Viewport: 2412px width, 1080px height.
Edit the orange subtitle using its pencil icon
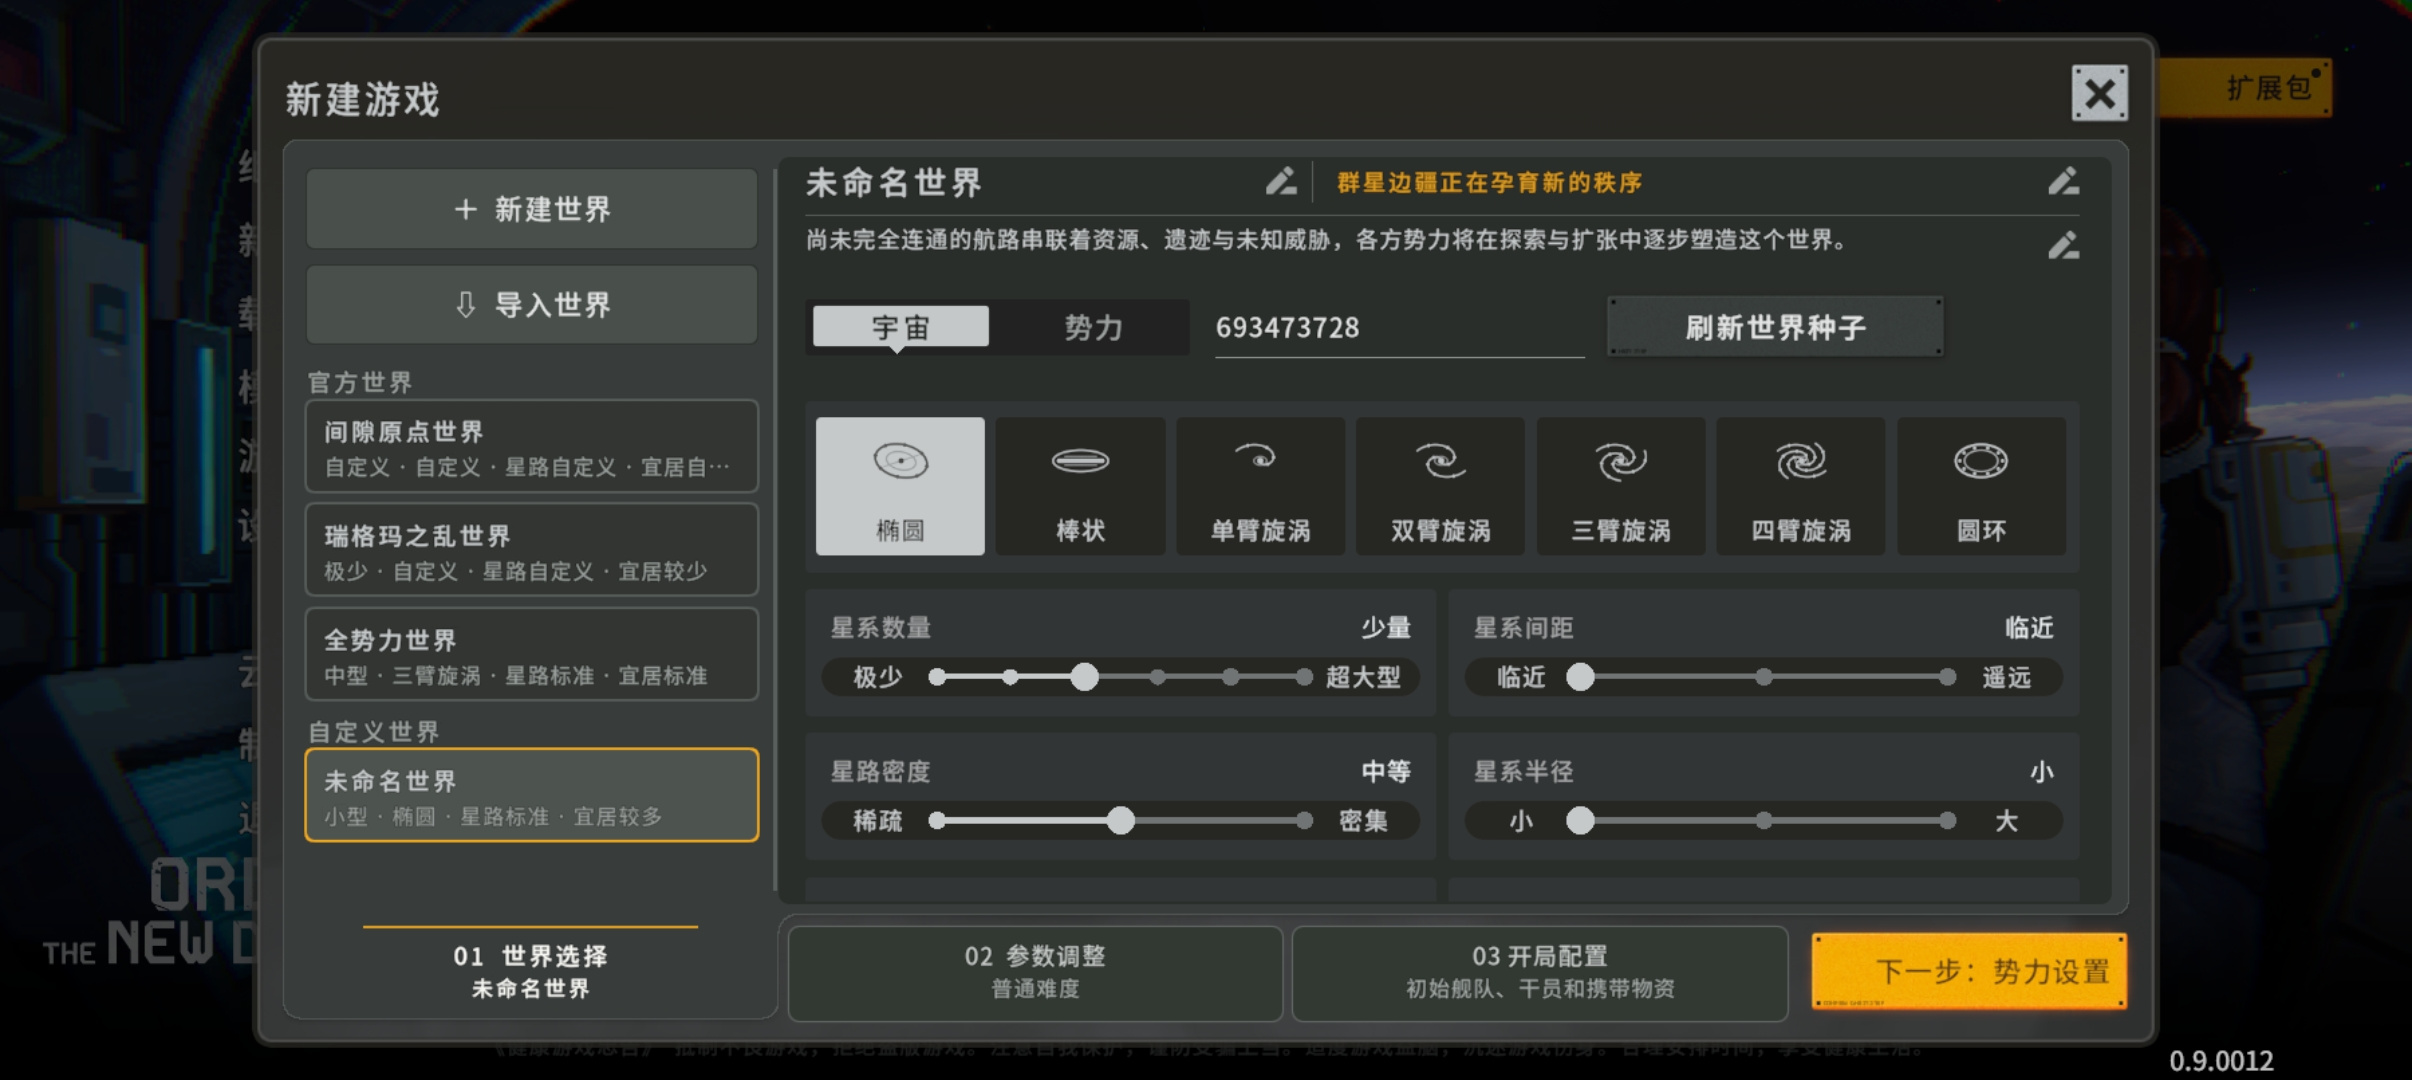click(2063, 181)
